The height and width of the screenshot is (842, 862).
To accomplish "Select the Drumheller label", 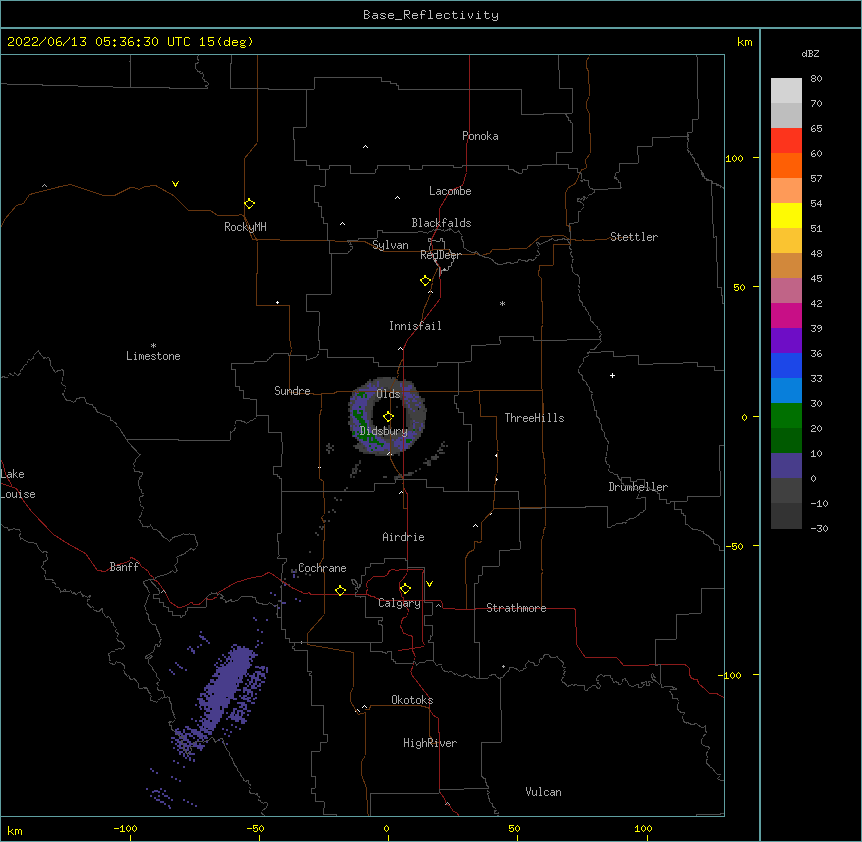I will pyautogui.click(x=638, y=487).
